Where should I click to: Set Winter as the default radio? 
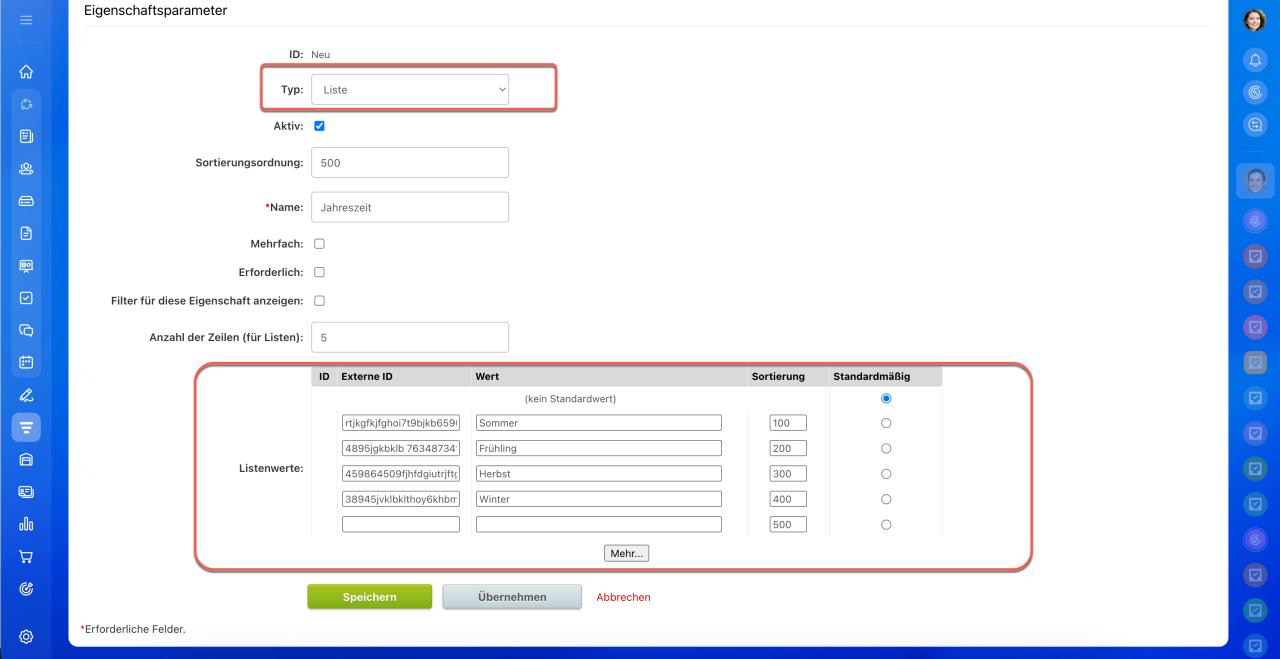[886, 499]
